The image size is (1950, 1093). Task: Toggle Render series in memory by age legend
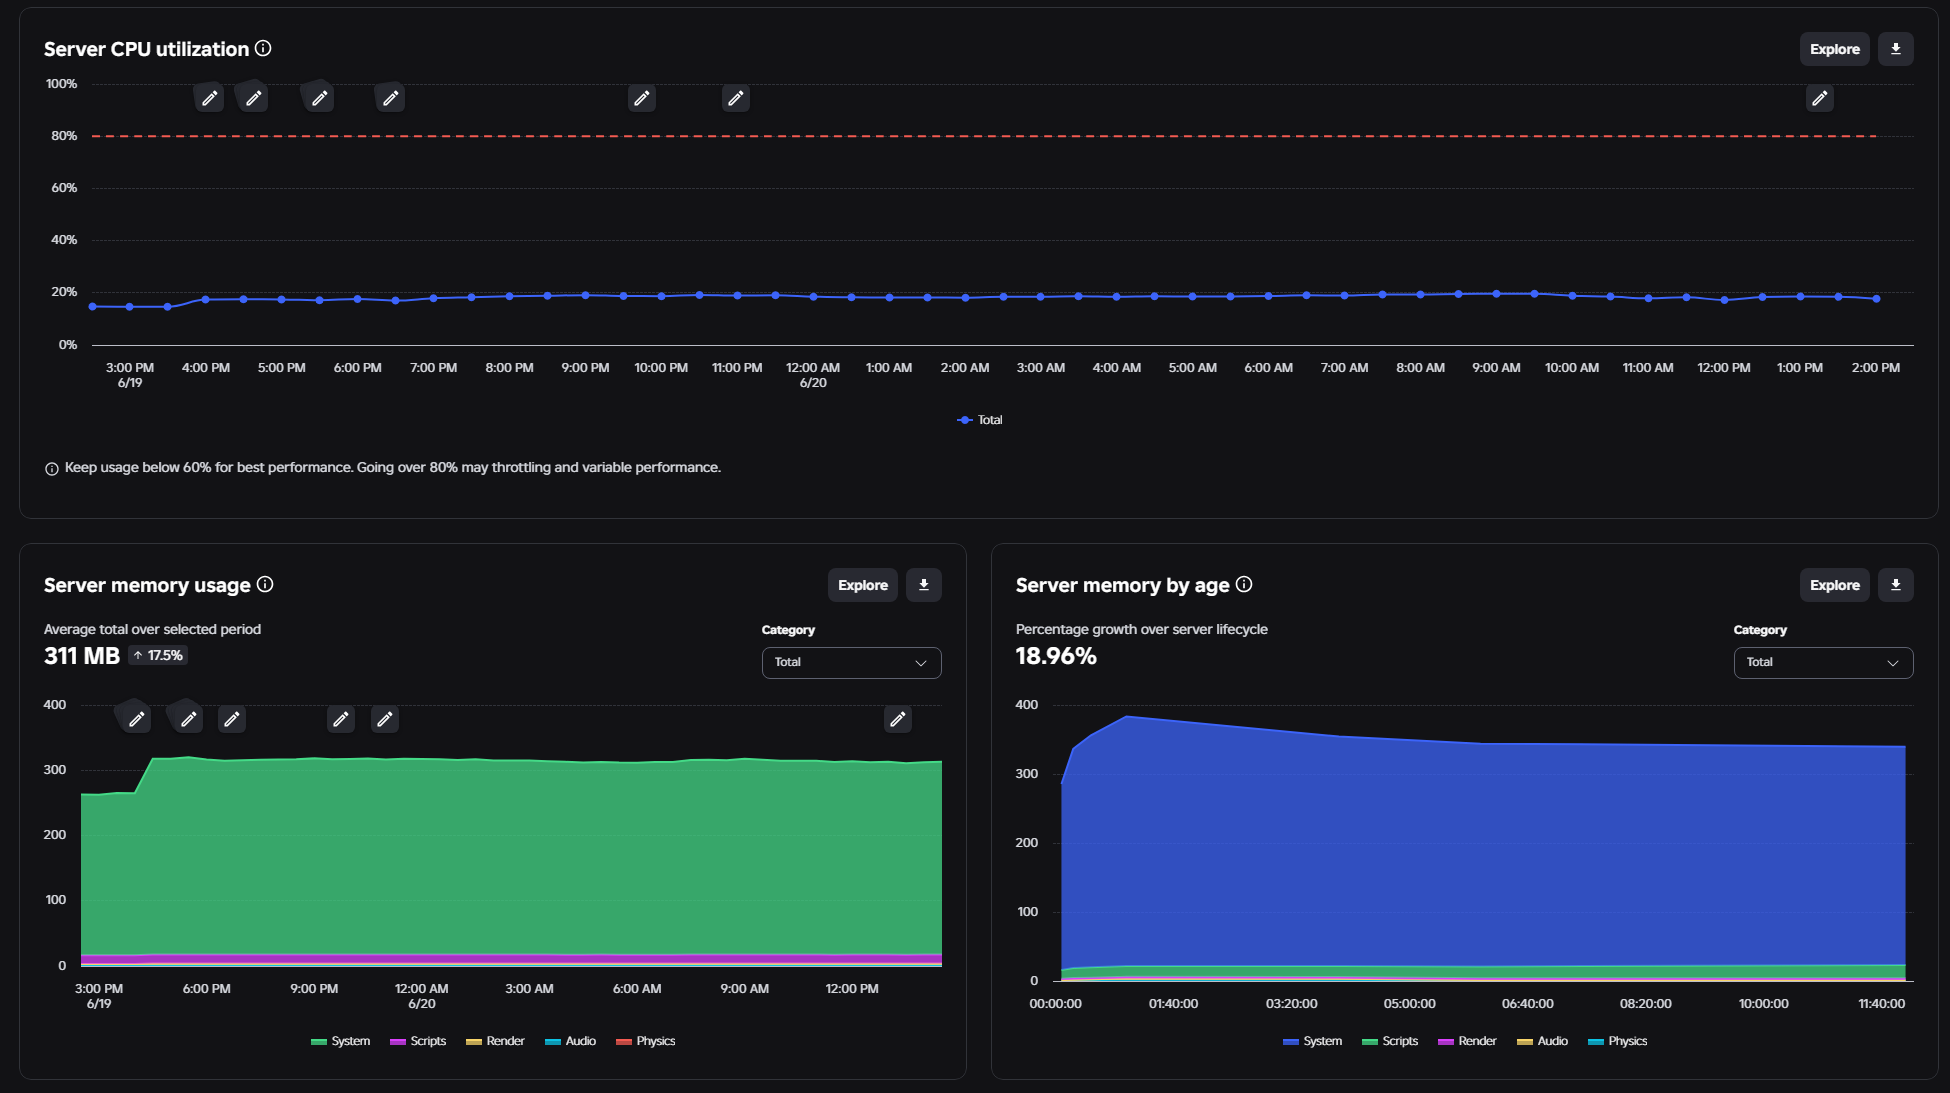(x=1468, y=1041)
